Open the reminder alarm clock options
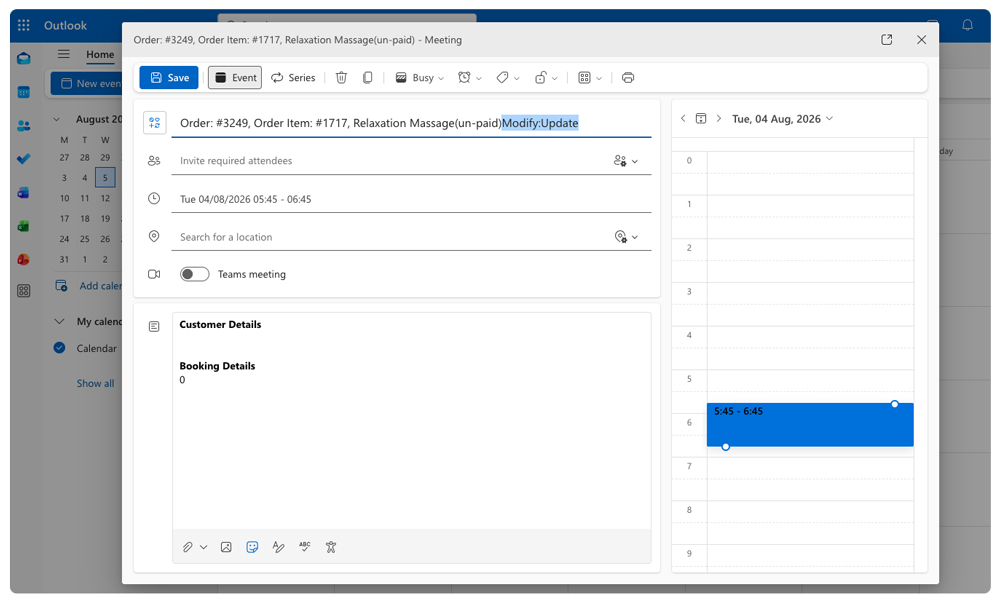Viewport: 1000px width, 602px height. [469, 78]
